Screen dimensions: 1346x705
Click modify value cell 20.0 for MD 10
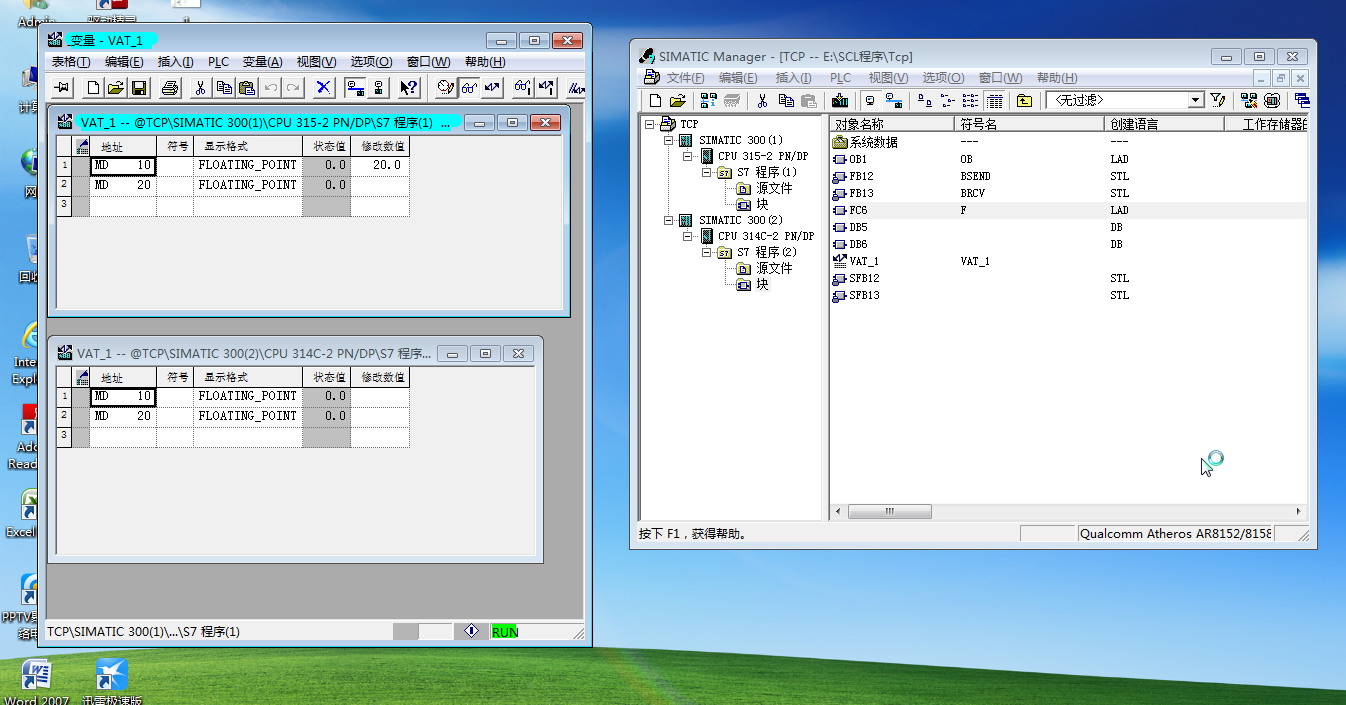[x=380, y=165]
